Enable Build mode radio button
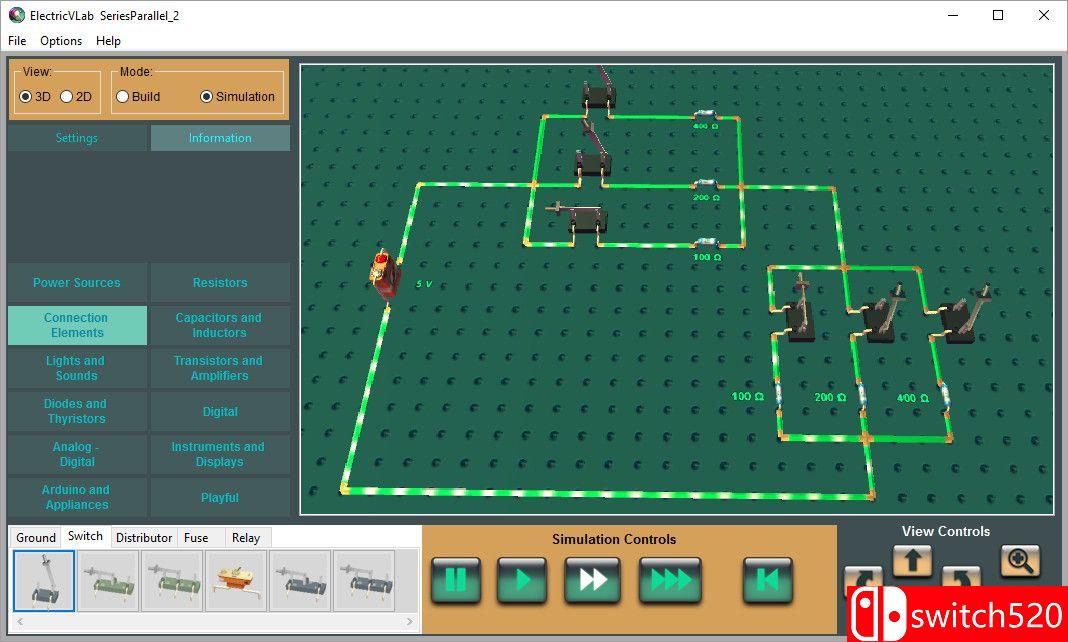 click(x=123, y=97)
